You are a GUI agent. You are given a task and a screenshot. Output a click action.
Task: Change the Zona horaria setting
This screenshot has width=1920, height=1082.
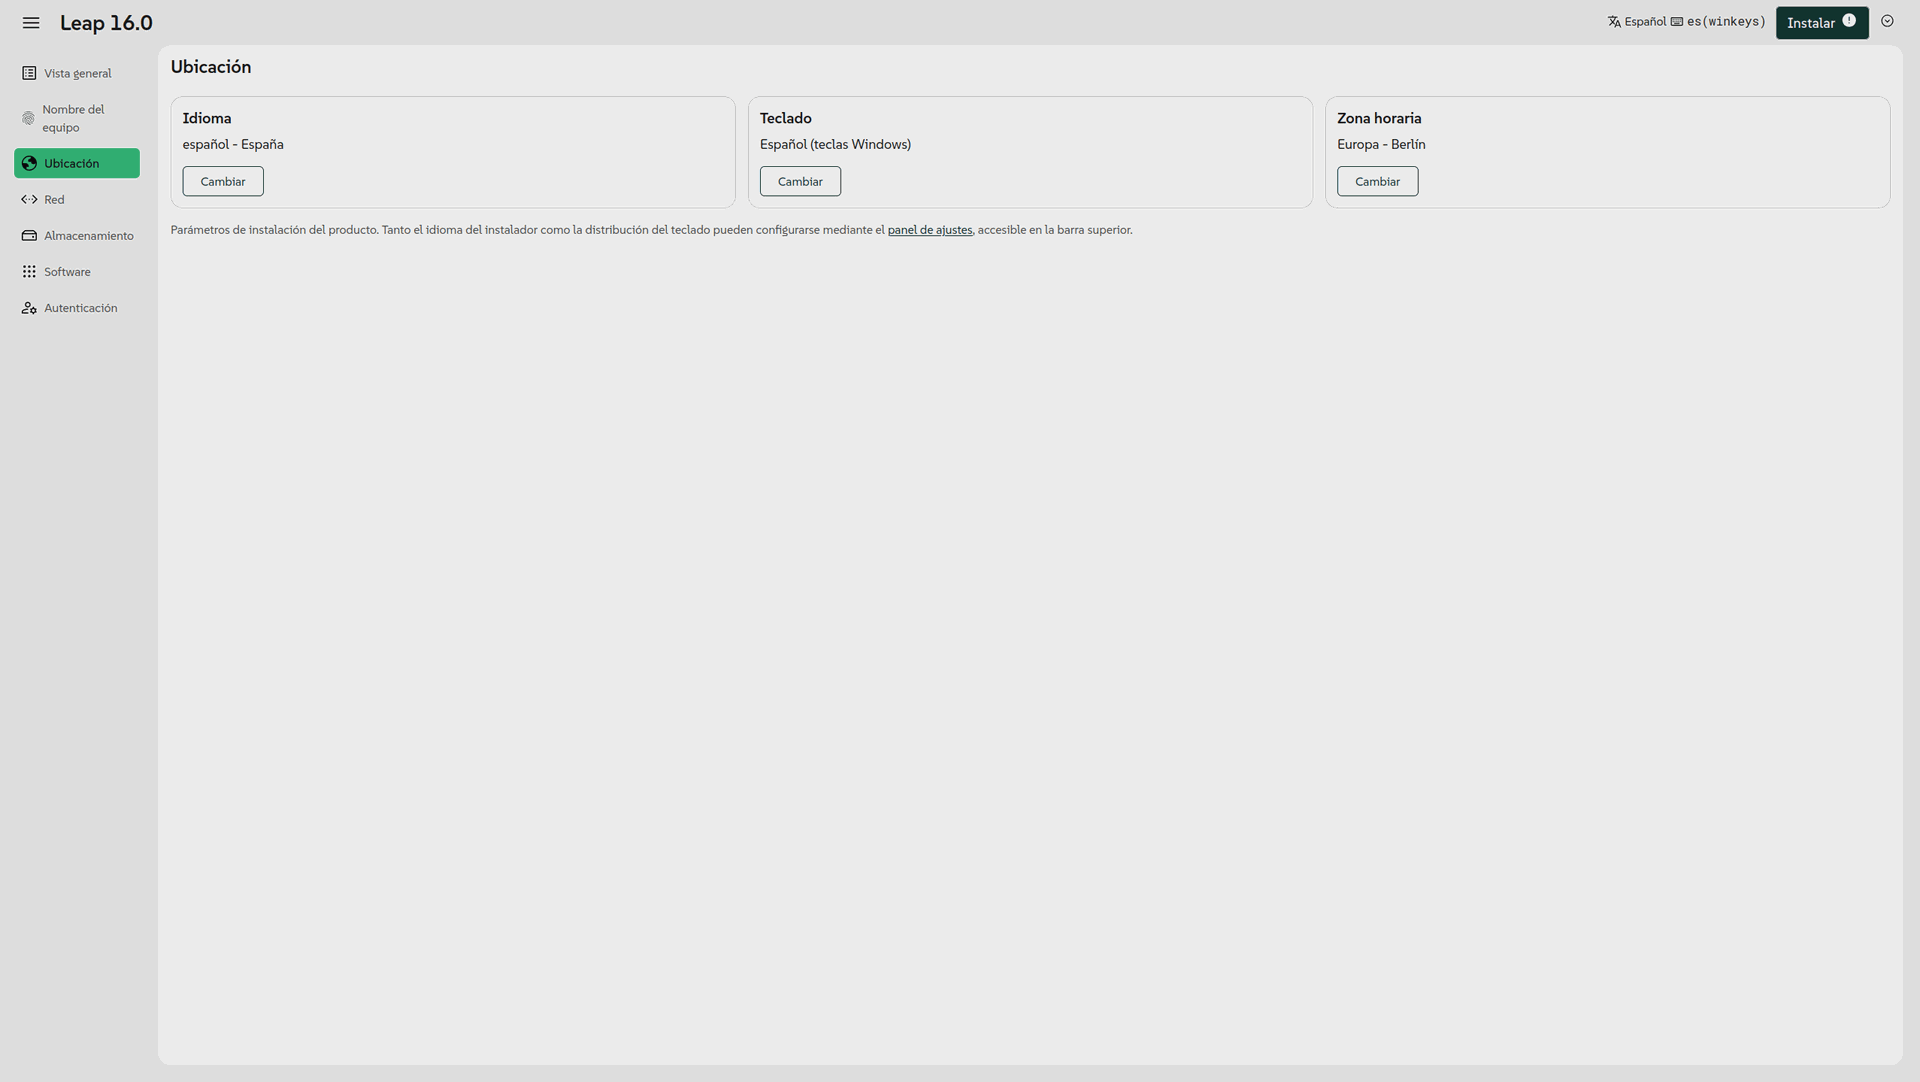[x=1377, y=181]
